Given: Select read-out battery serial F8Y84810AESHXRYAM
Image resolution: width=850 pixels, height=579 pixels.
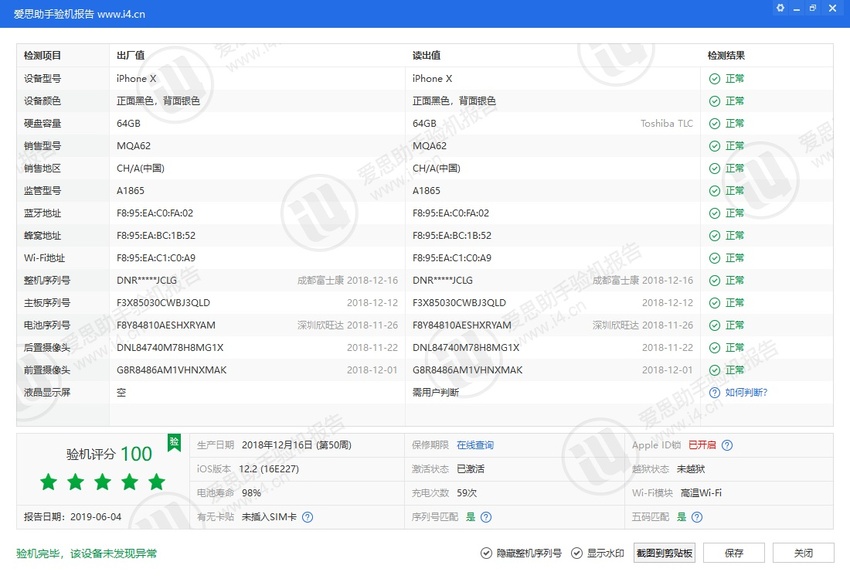Looking at the screenshot, I should click(x=462, y=325).
